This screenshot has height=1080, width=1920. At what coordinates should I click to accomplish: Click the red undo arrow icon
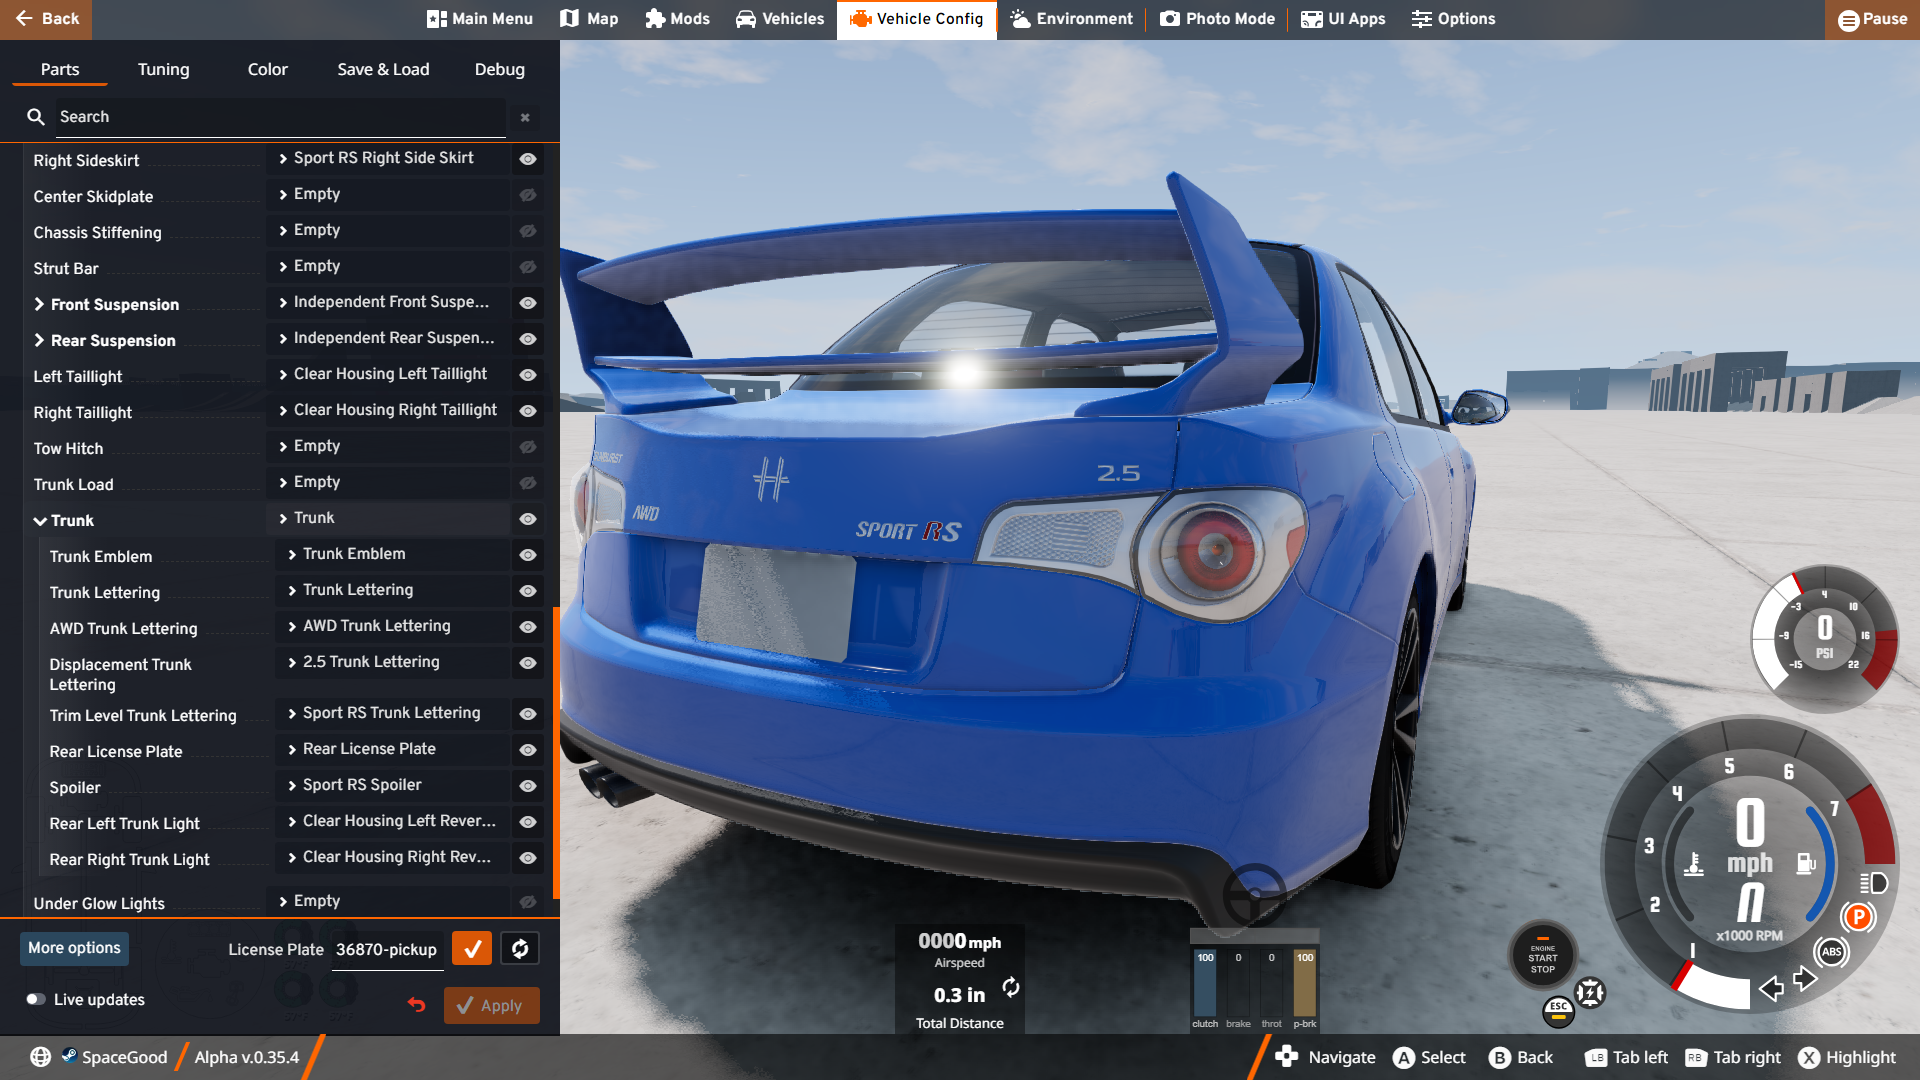tap(417, 1005)
